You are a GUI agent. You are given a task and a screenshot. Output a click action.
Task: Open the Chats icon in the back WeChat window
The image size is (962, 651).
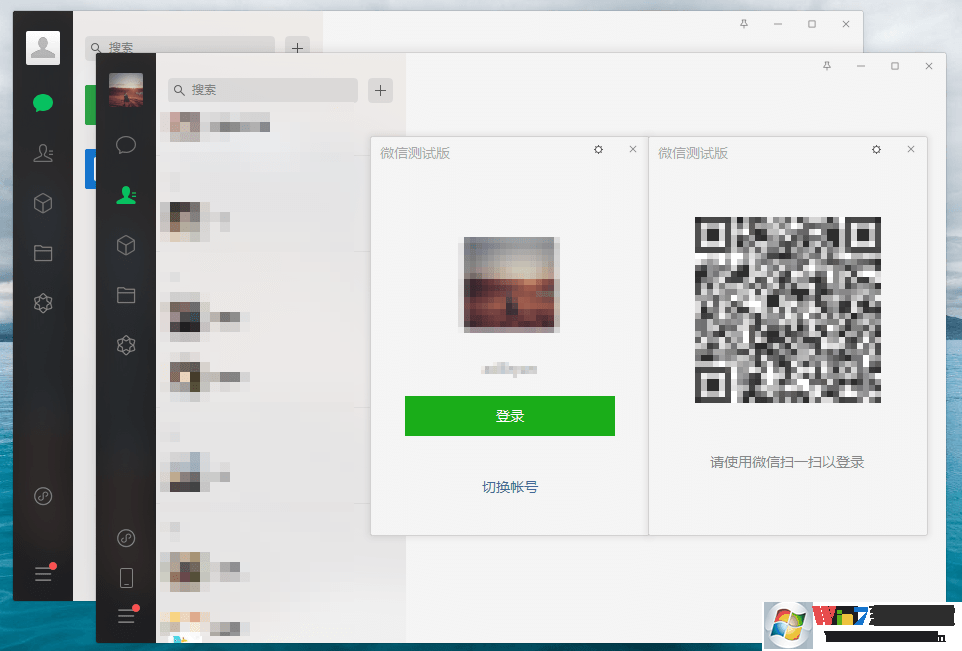point(43,102)
